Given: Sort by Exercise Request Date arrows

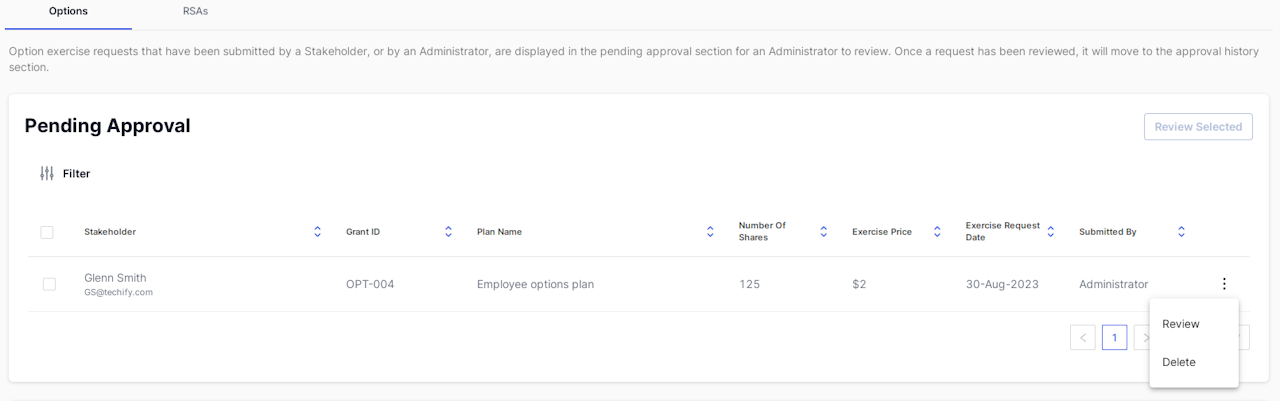Looking at the screenshot, I should (1051, 232).
